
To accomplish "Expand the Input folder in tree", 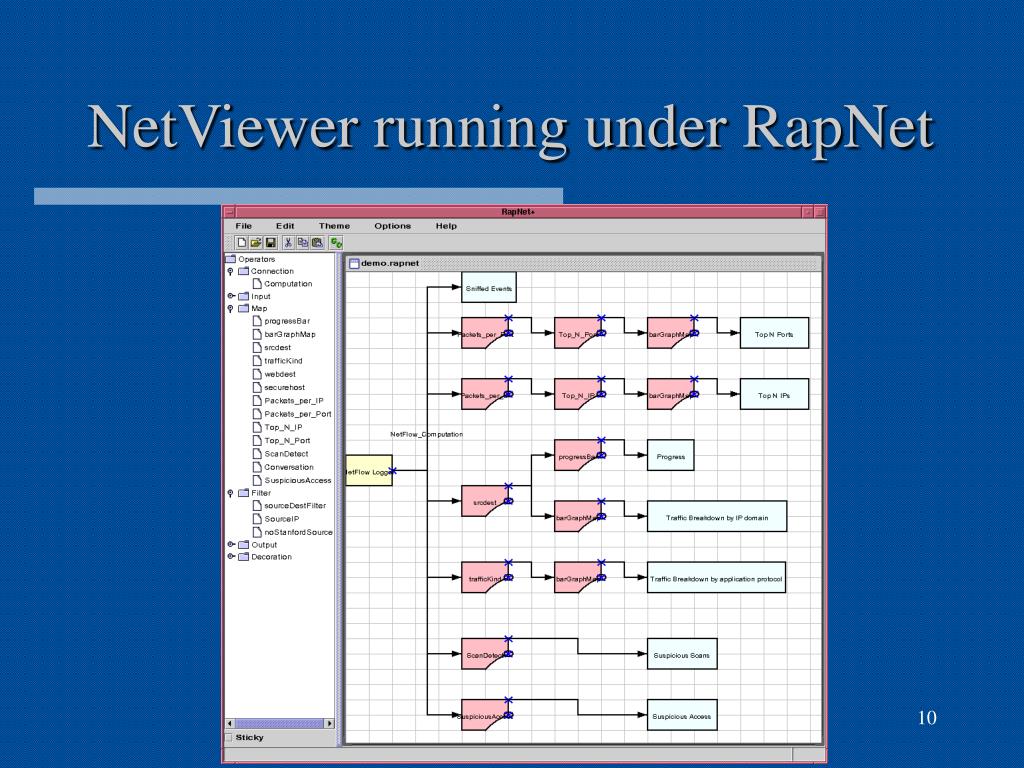I will (x=230, y=296).
